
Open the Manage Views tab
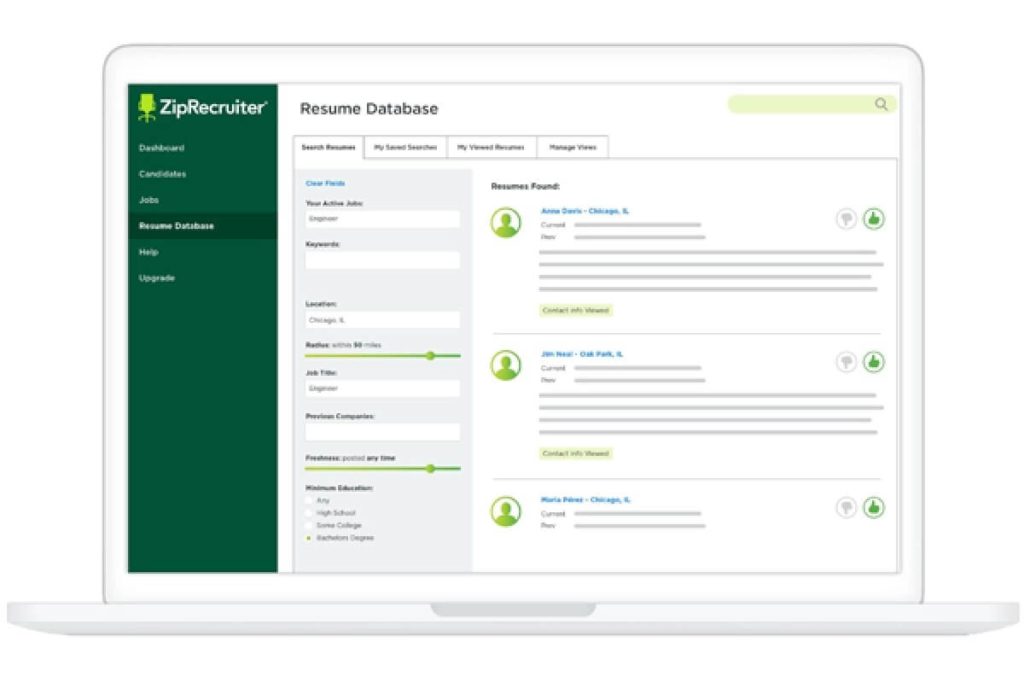[x=571, y=146]
